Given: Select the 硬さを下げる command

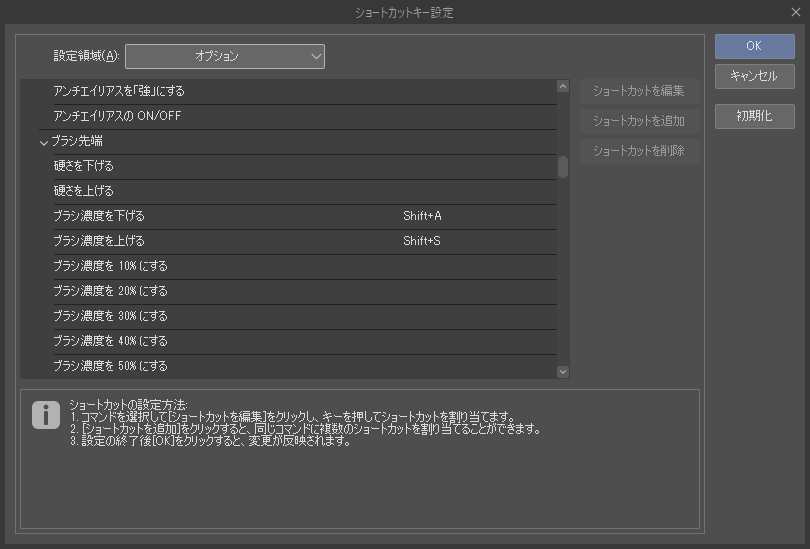Looking at the screenshot, I should pyautogui.click(x=305, y=167).
